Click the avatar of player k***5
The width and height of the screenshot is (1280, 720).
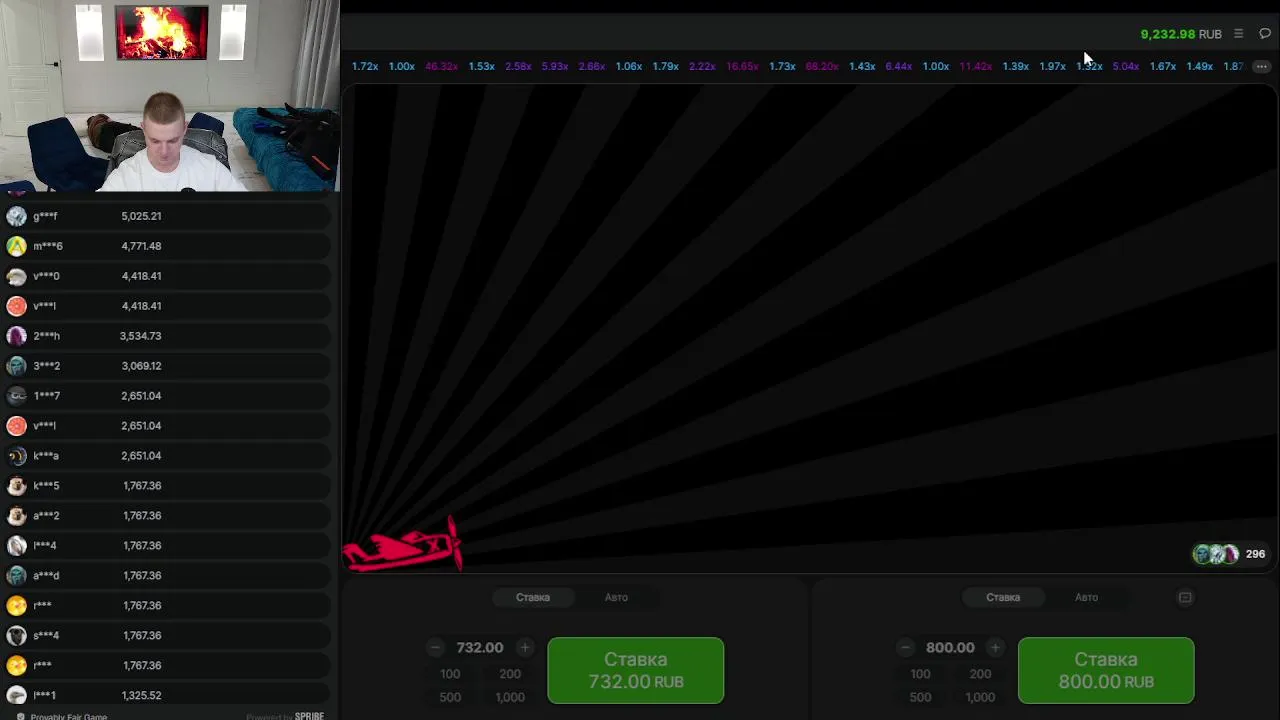coord(17,486)
